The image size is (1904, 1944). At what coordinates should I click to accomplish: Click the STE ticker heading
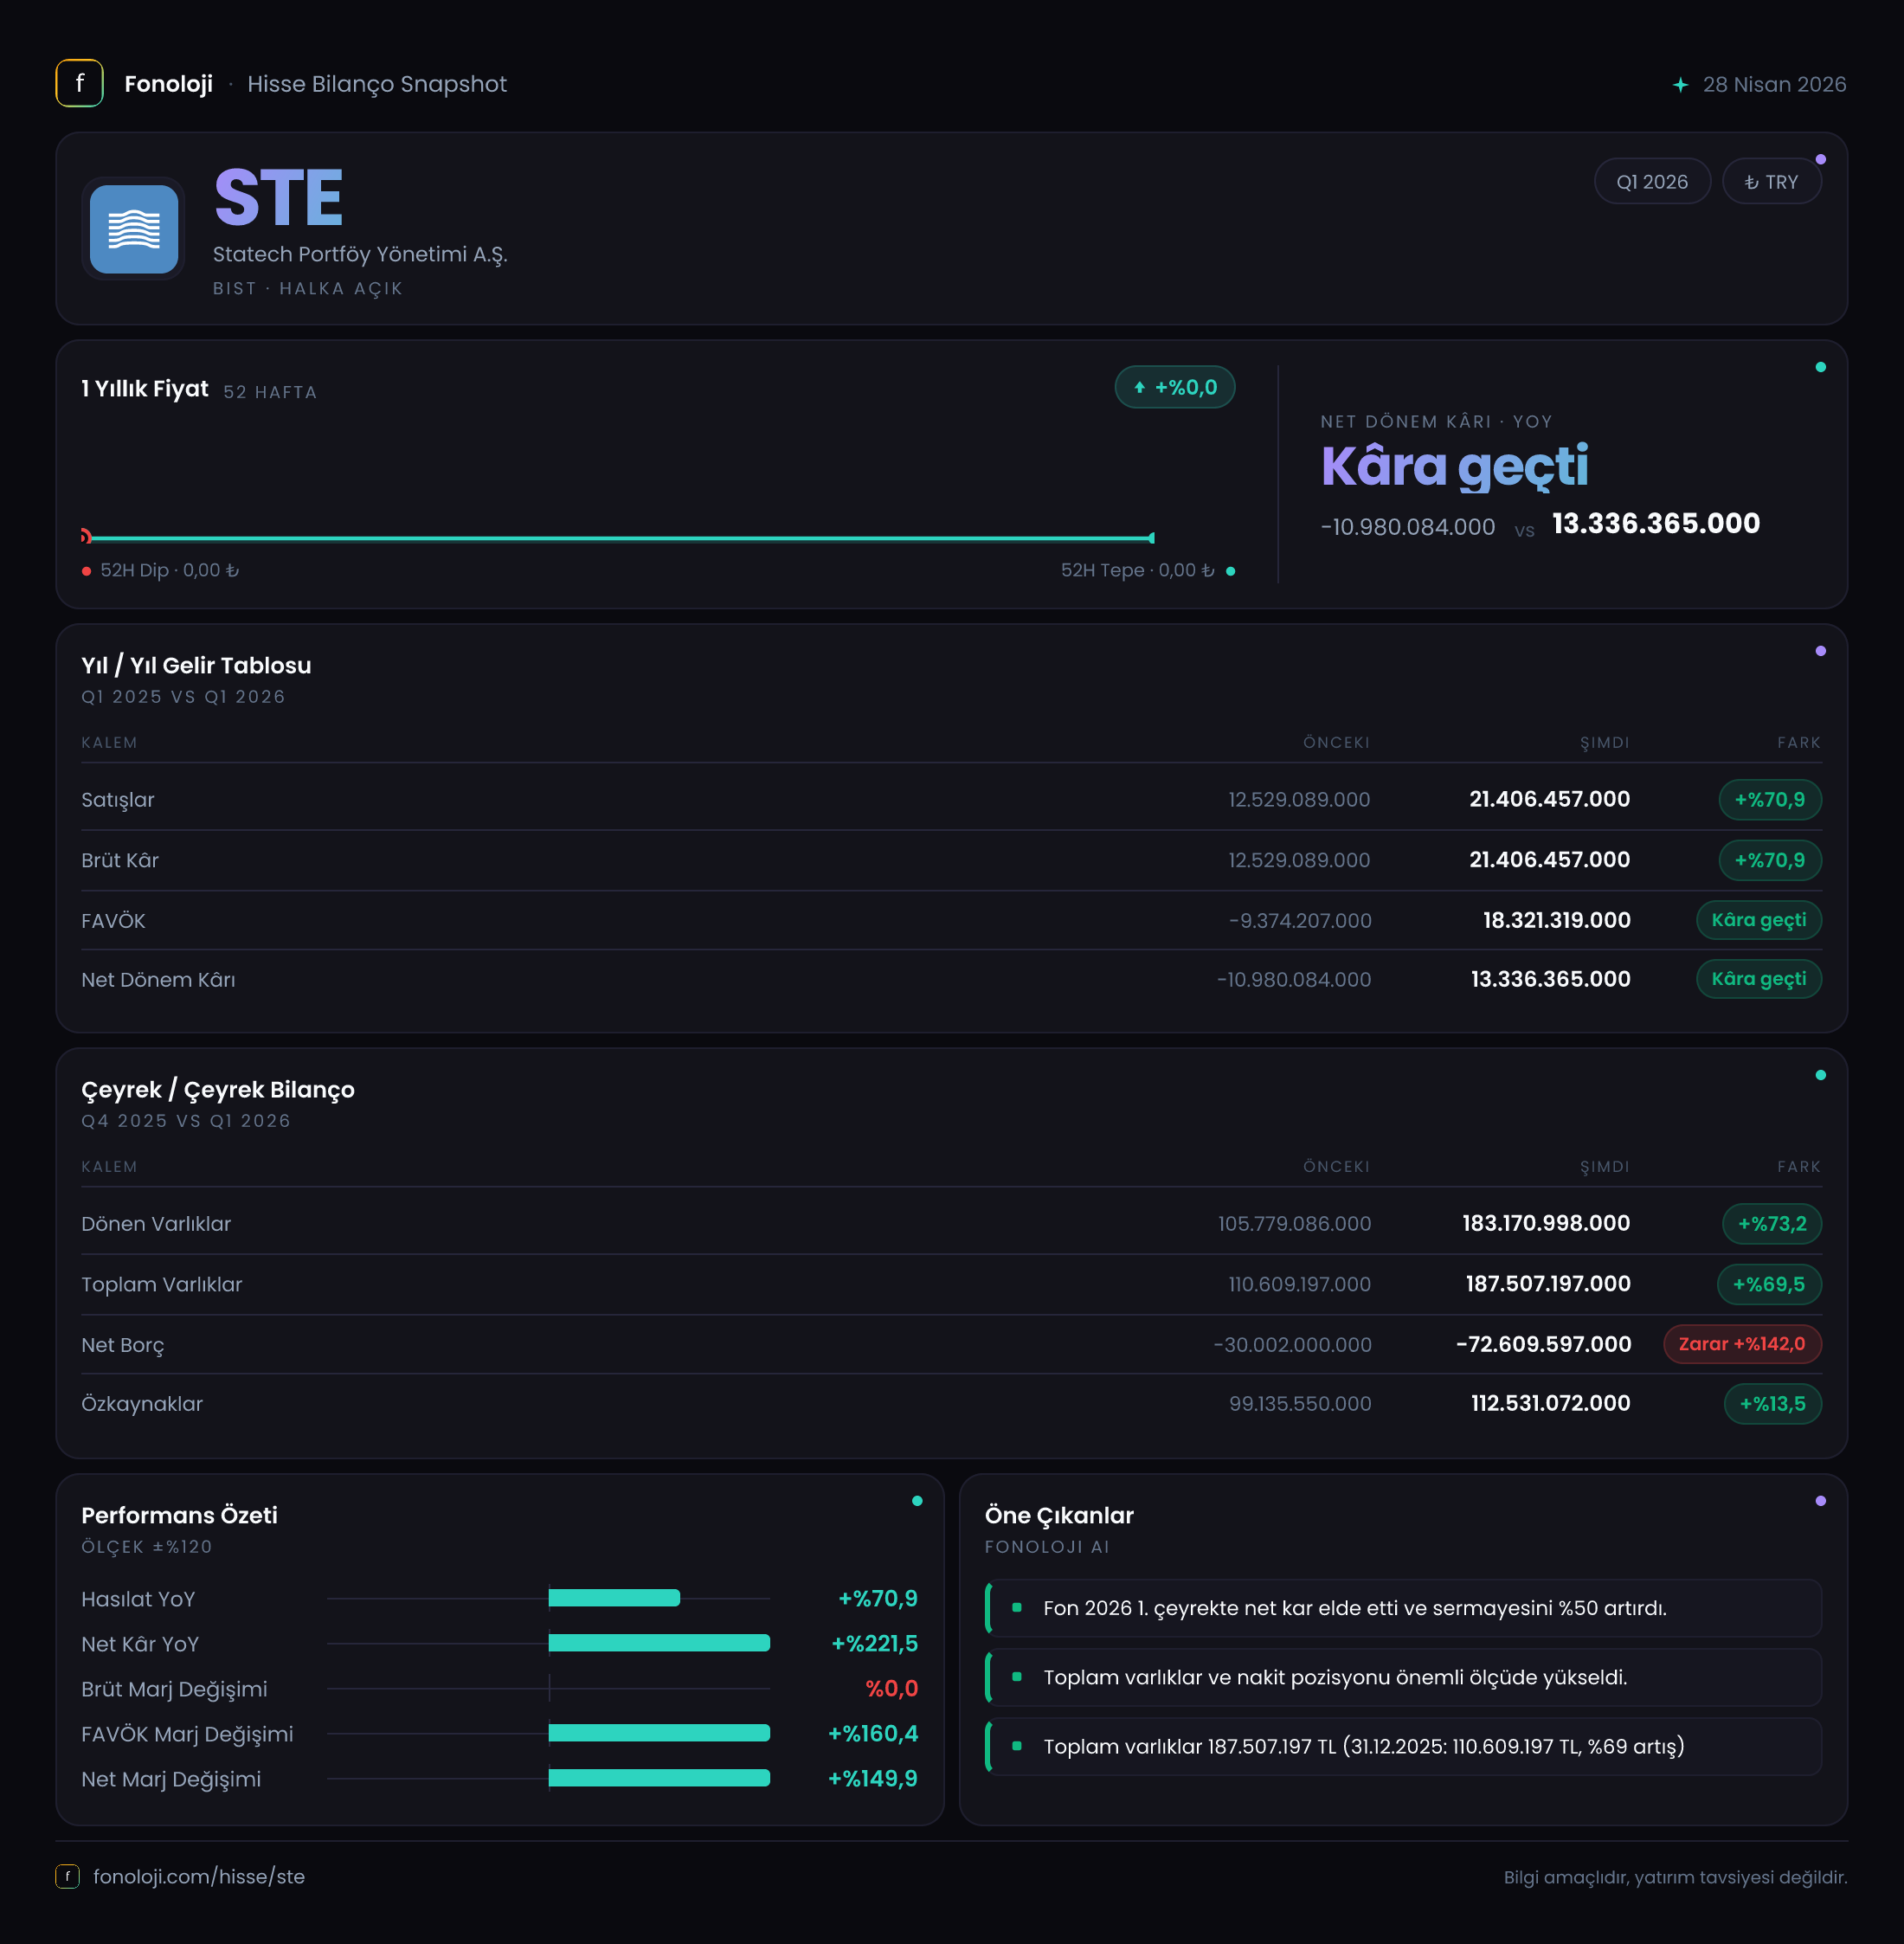coord(278,197)
